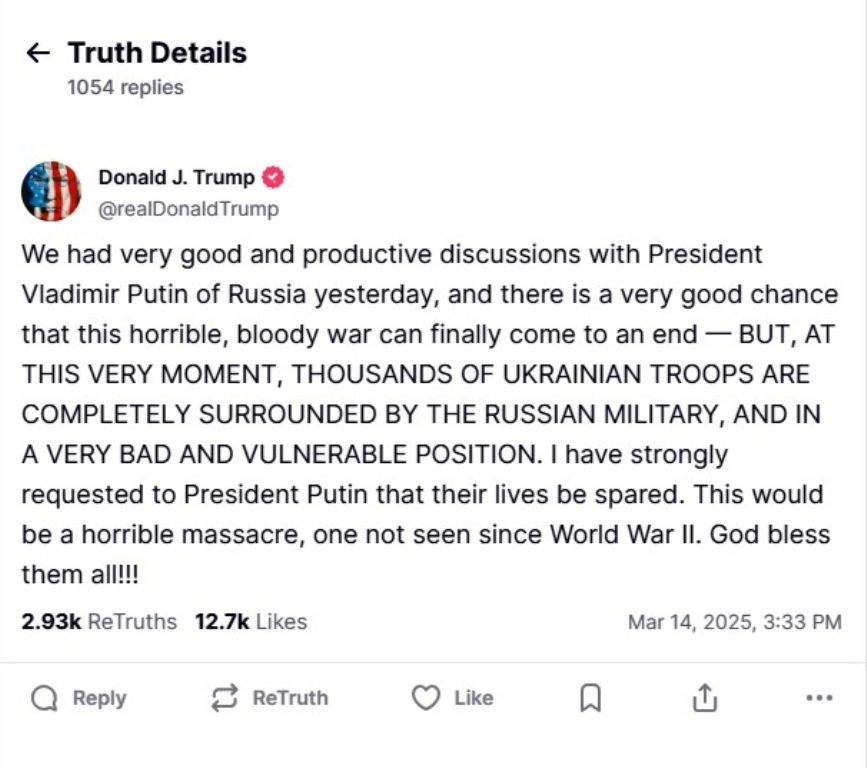Go back using the left arrow
The image size is (867, 768).
(x=38, y=53)
